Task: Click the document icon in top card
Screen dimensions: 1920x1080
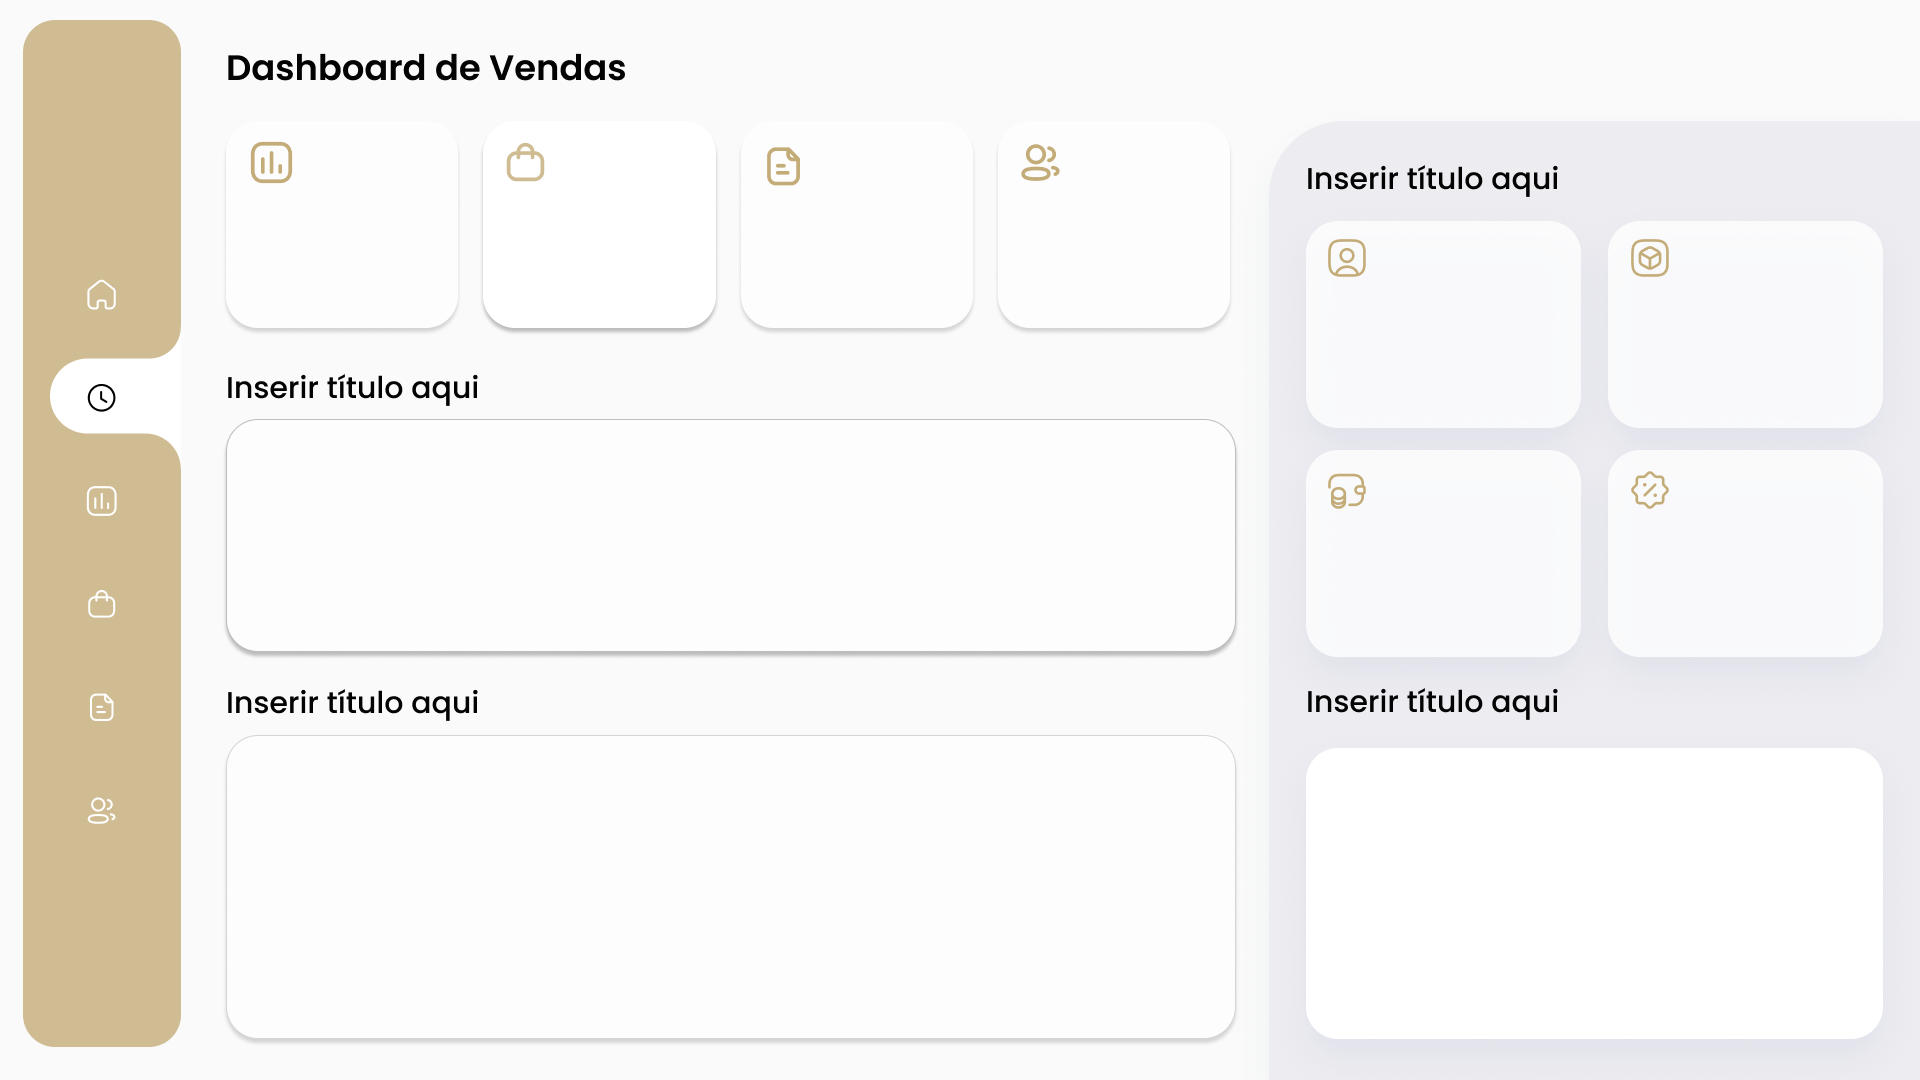Action: 783,166
